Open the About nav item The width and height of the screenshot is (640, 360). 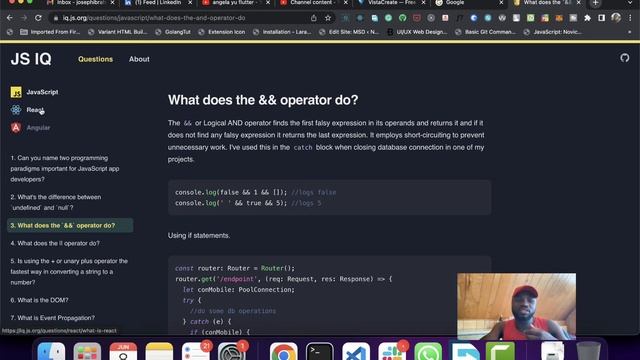tap(139, 59)
